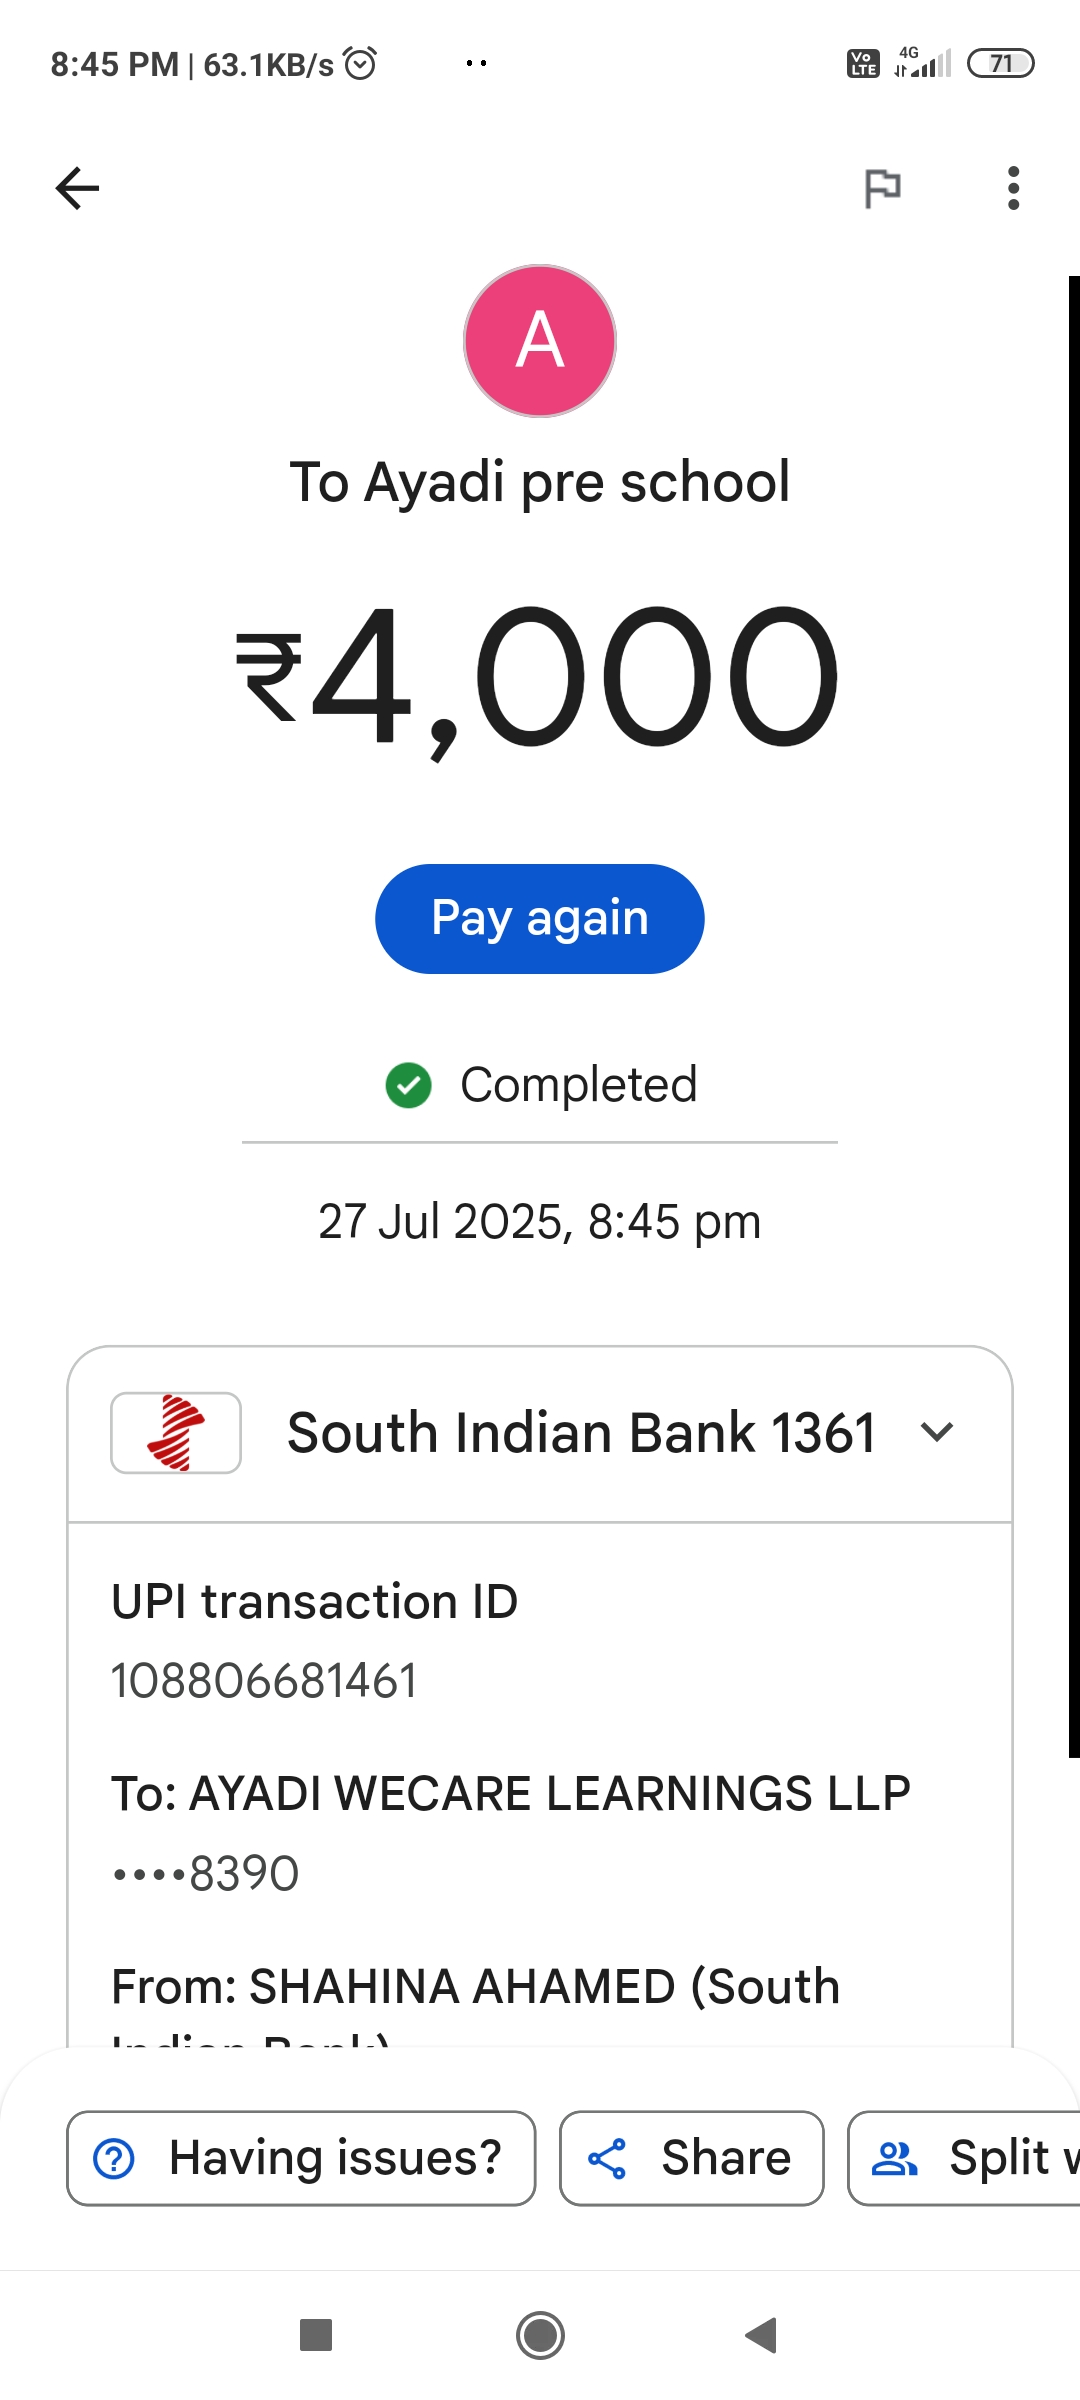Expand South Indian Bank 1361 chevron
This screenshot has width=1080, height=2400.
(937, 1432)
